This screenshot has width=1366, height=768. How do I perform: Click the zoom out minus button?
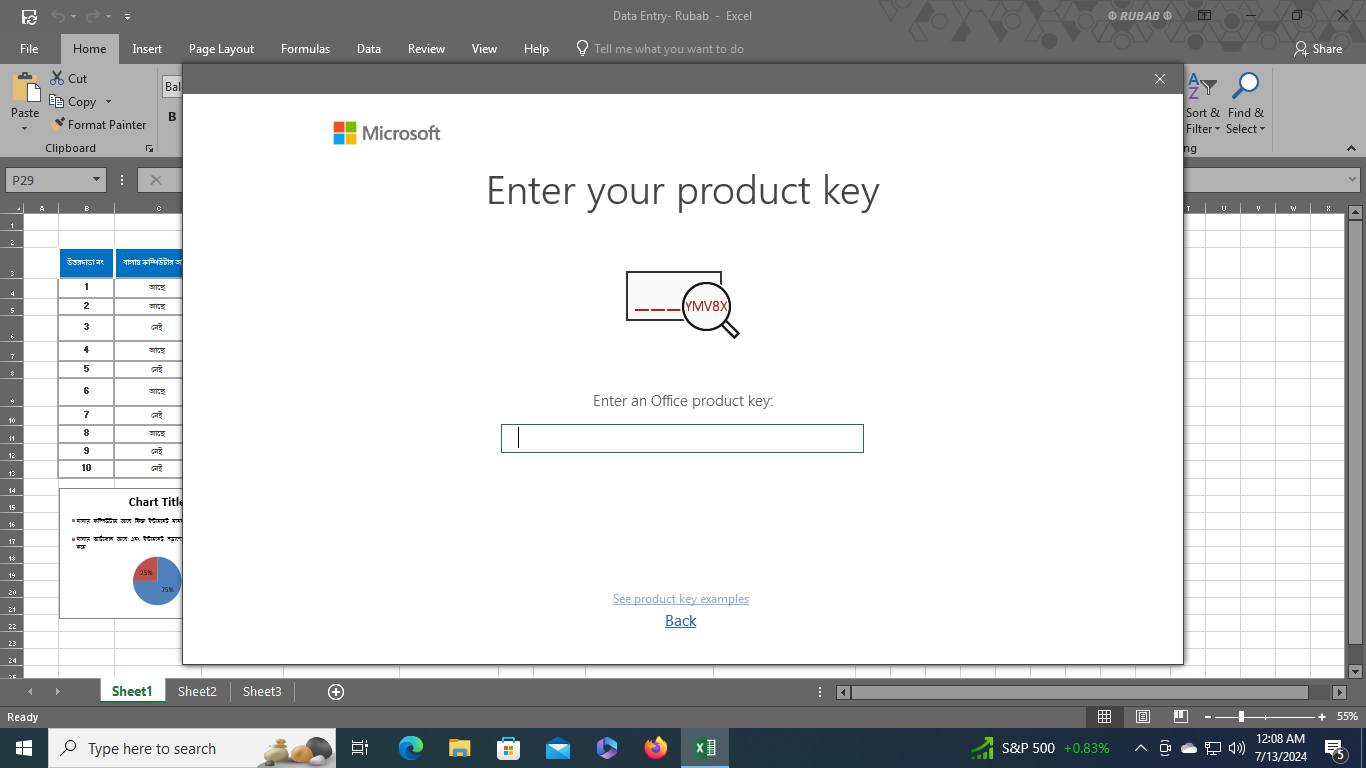click(1208, 717)
